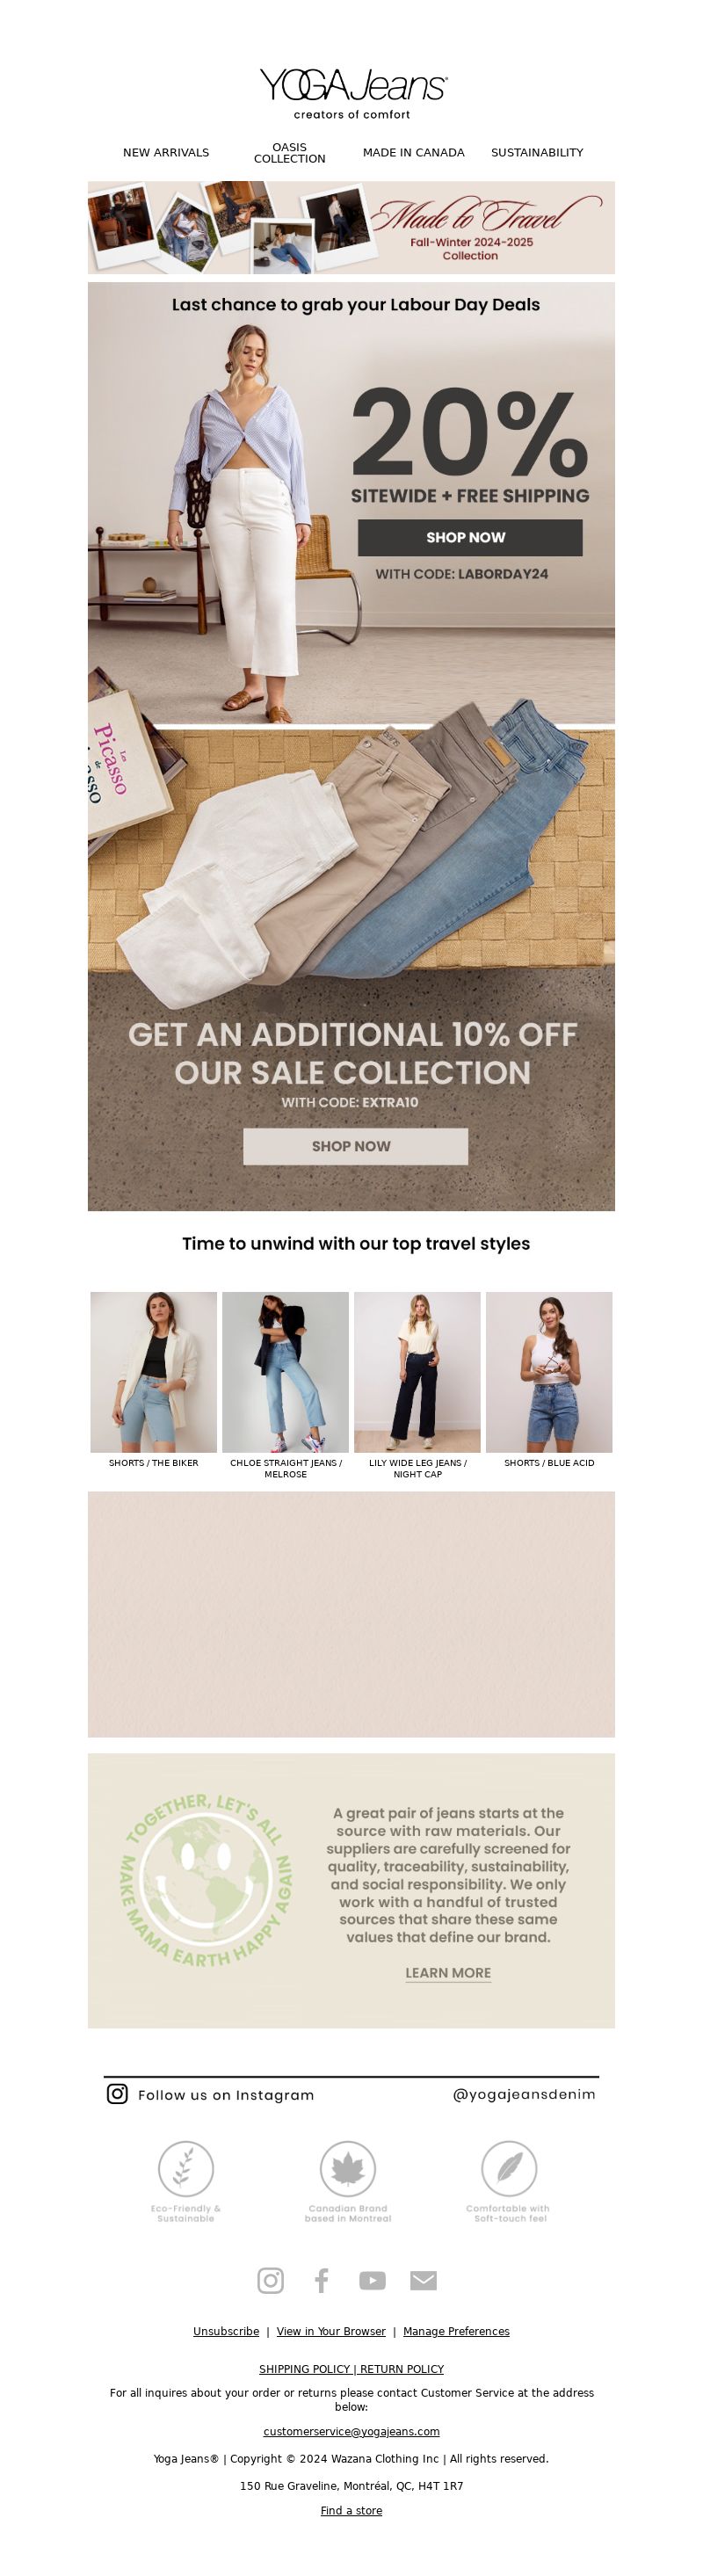This screenshot has height=2576, width=703.
Task: Open the Learn More sustainability link
Action: [x=448, y=1973]
